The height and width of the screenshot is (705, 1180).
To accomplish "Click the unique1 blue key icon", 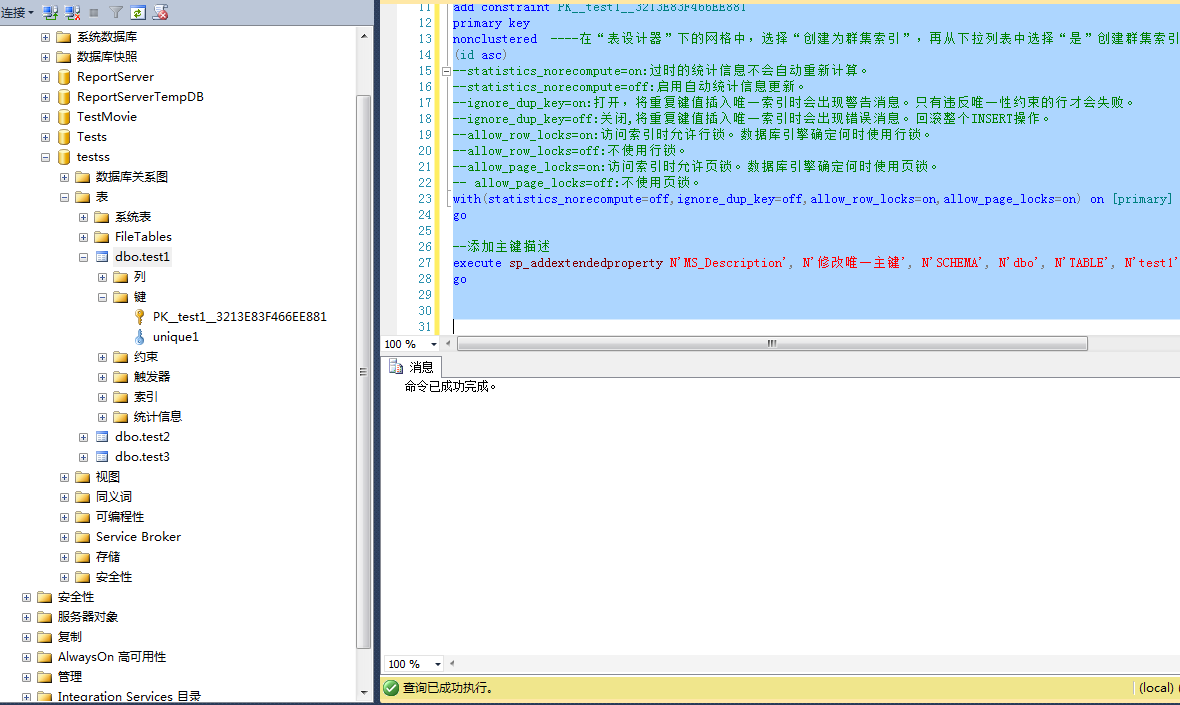I will [x=139, y=336].
